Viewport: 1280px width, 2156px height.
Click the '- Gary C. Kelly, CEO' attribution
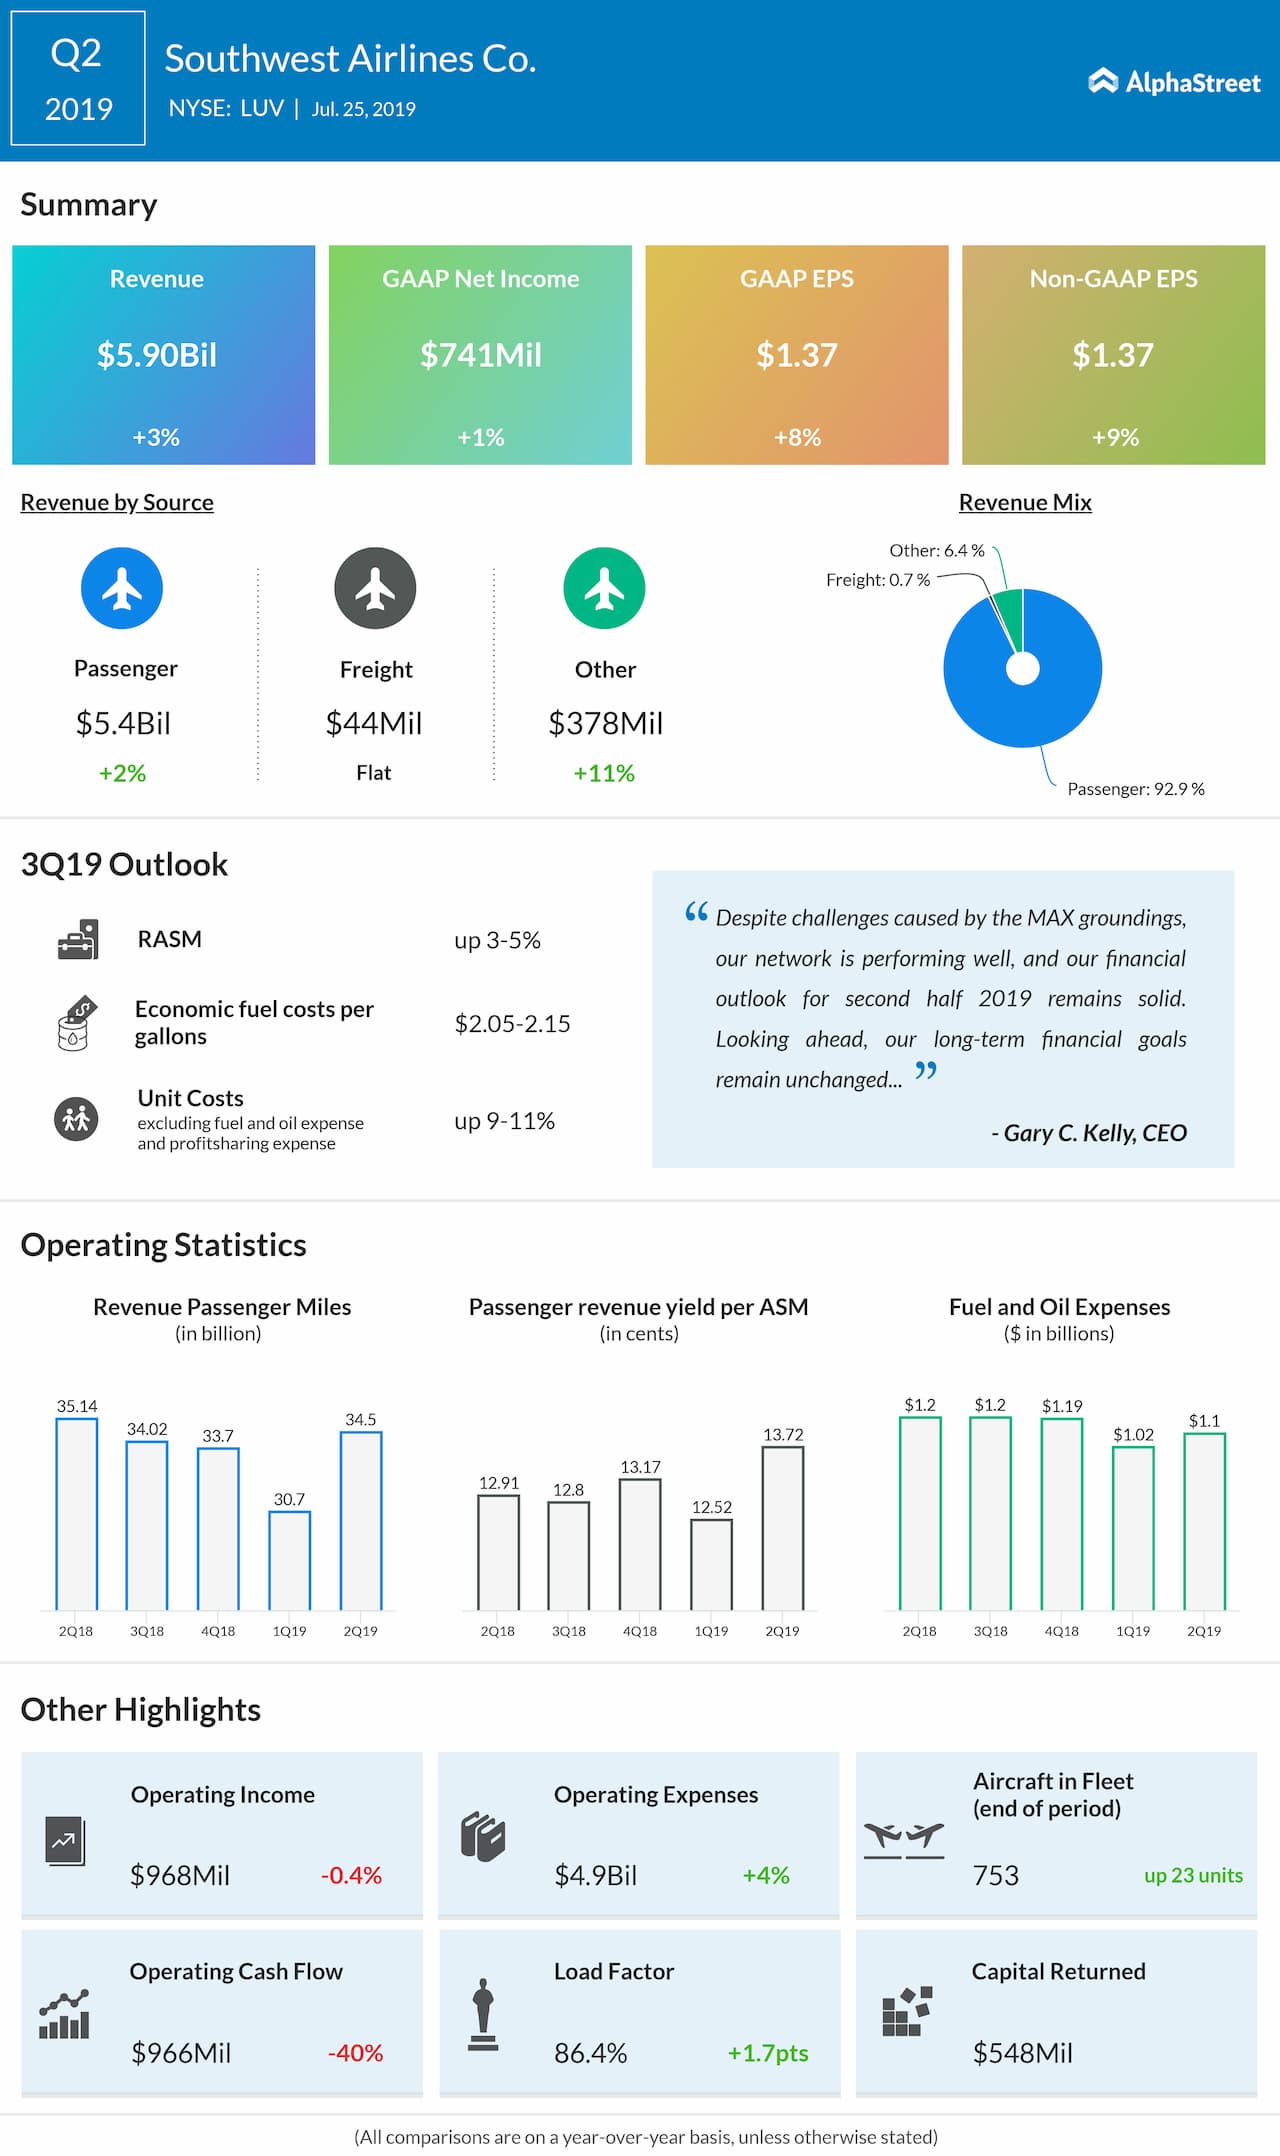[1089, 1133]
